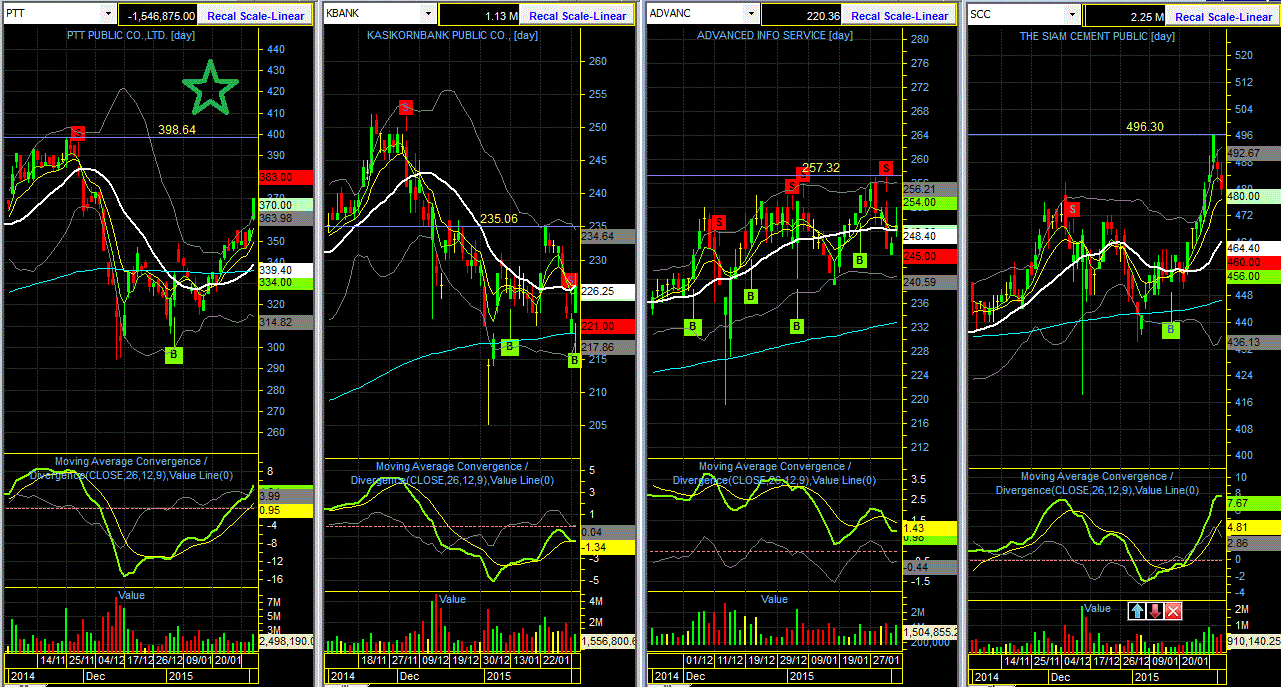Click the 235.06 level label on KBANK chart
The width and height of the screenshot is (1281, 687).
(499, 218)
